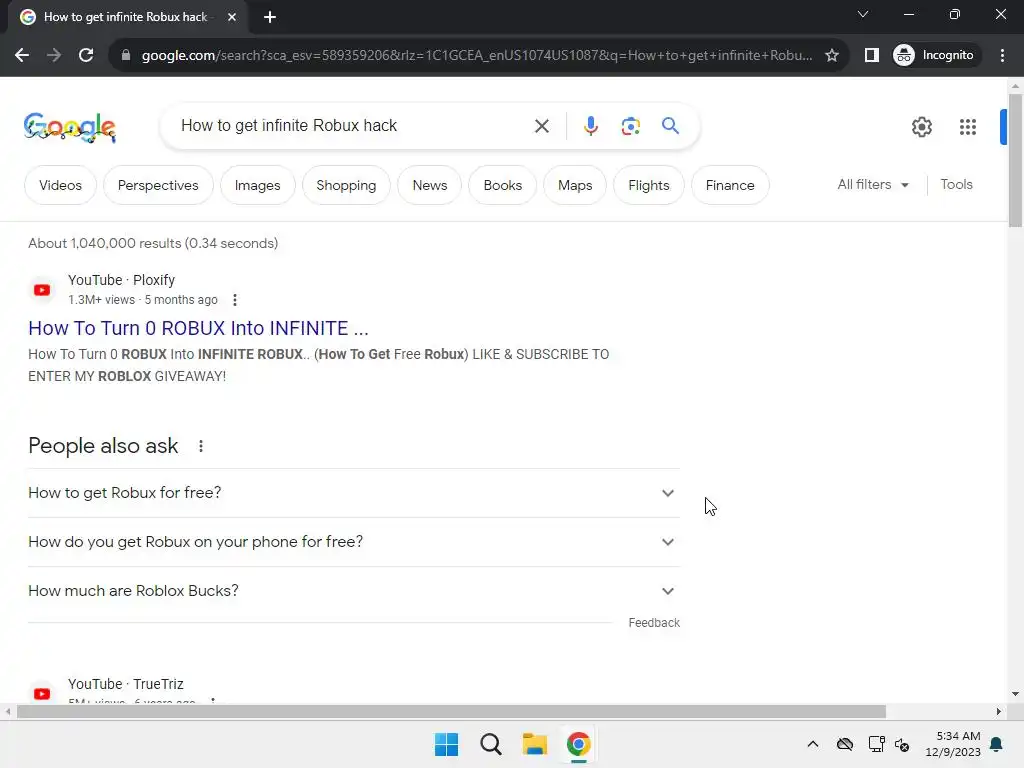Open the Google apps grid
Image resolution: width=1024 pixels, height=768 pixels.
[968, 127]
